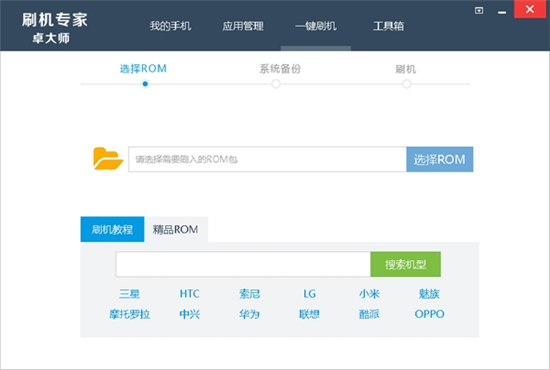550x370 pixels.
Task: Click the blue 选择ROM button
Action: click(x=440, y=159)
